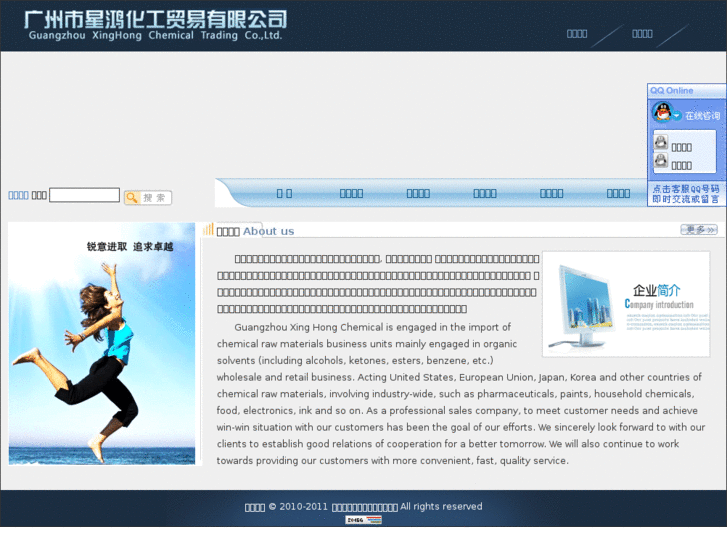Click the footer text All rights reserved

(x=441, y=507)
